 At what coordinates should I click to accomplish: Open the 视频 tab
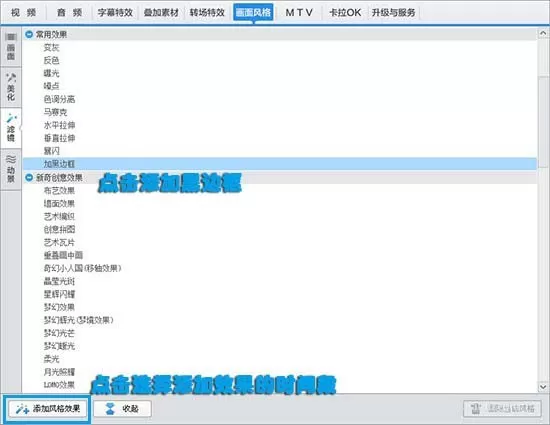tap(24, 13)
